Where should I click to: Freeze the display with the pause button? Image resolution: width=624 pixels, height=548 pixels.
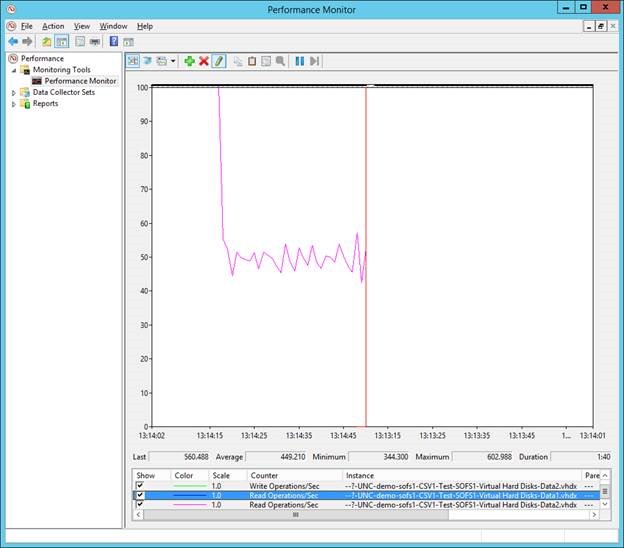click(299, 61)
